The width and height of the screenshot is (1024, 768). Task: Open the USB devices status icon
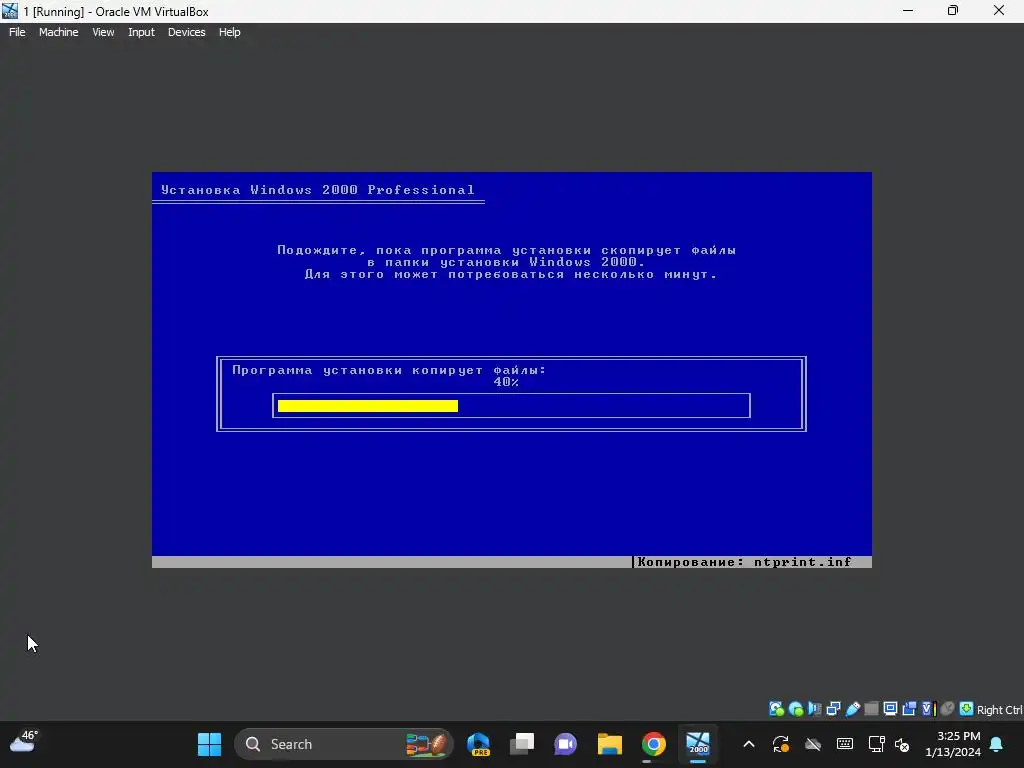coord(852,709)
